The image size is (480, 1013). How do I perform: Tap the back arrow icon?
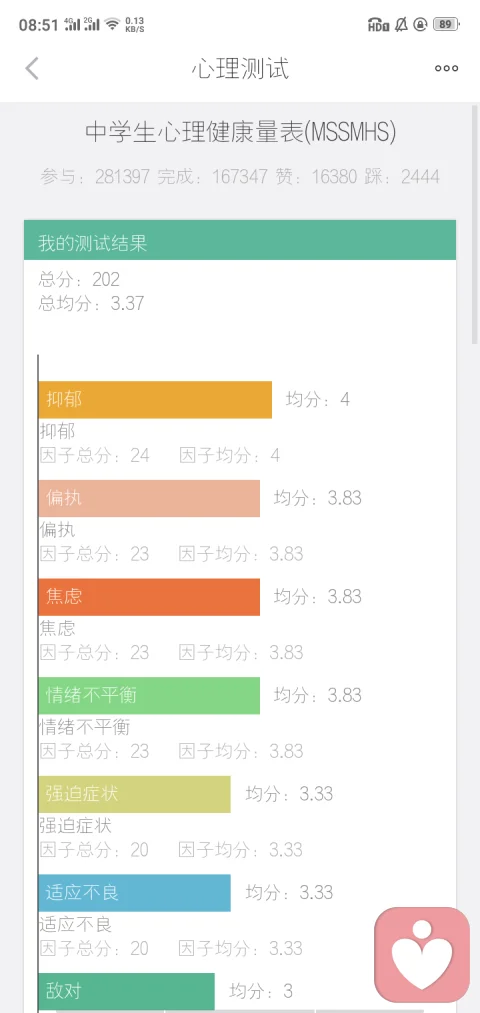(x=32, y=68)
